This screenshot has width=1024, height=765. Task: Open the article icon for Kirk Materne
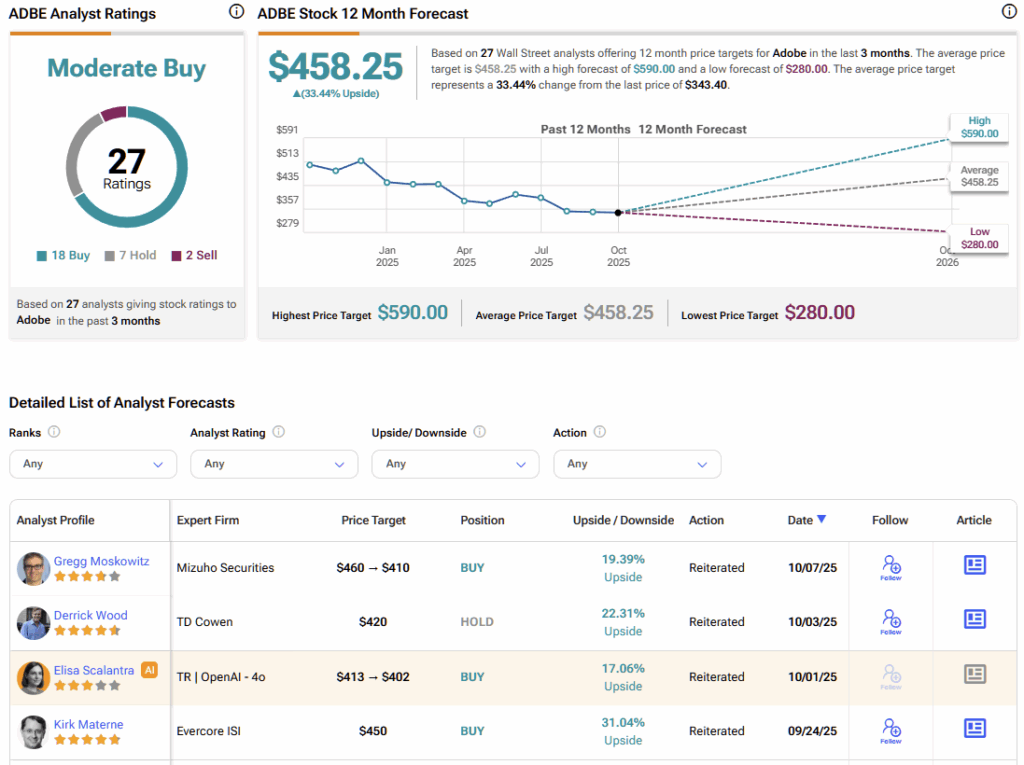click(x=974, y=728)
